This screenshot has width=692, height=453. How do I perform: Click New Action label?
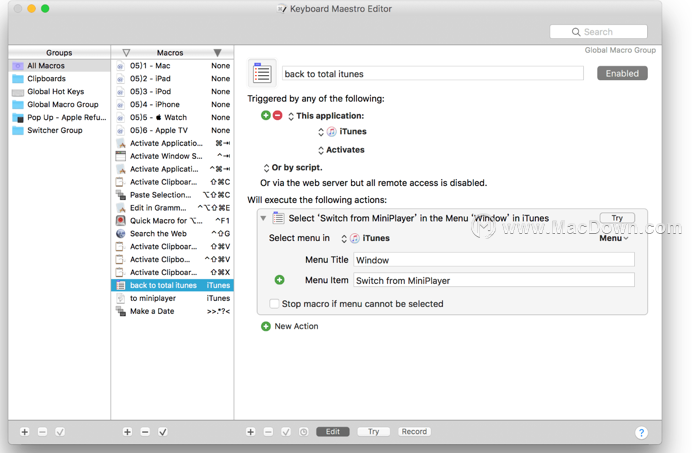[296, 326]
